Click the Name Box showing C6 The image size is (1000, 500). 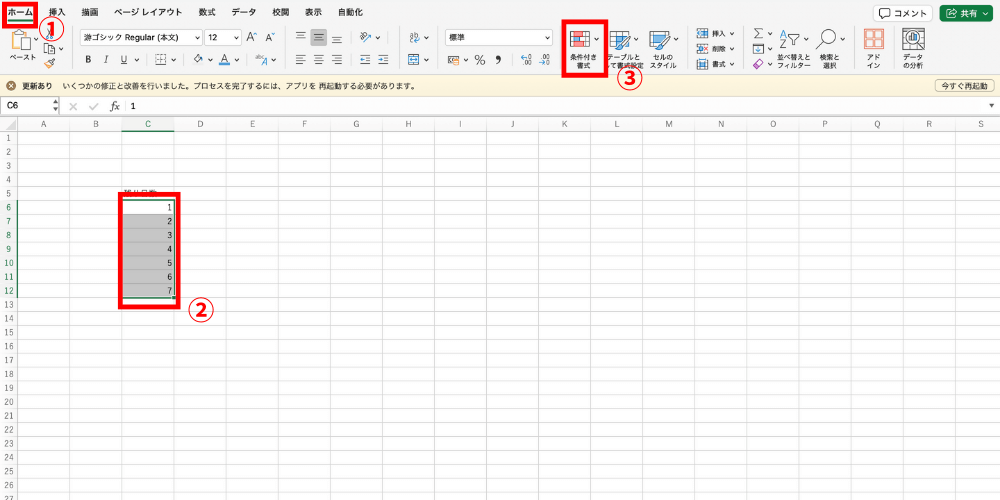tap(29, 106)
